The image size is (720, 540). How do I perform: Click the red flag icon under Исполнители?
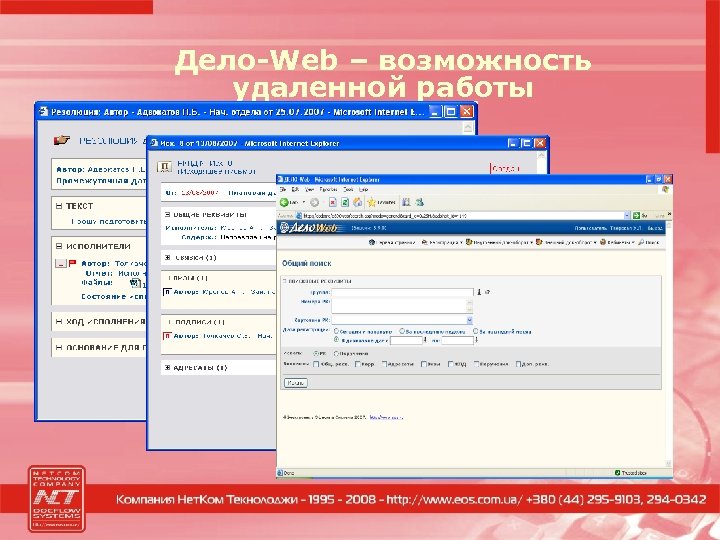pyautogui.click(x=72, y=264)
